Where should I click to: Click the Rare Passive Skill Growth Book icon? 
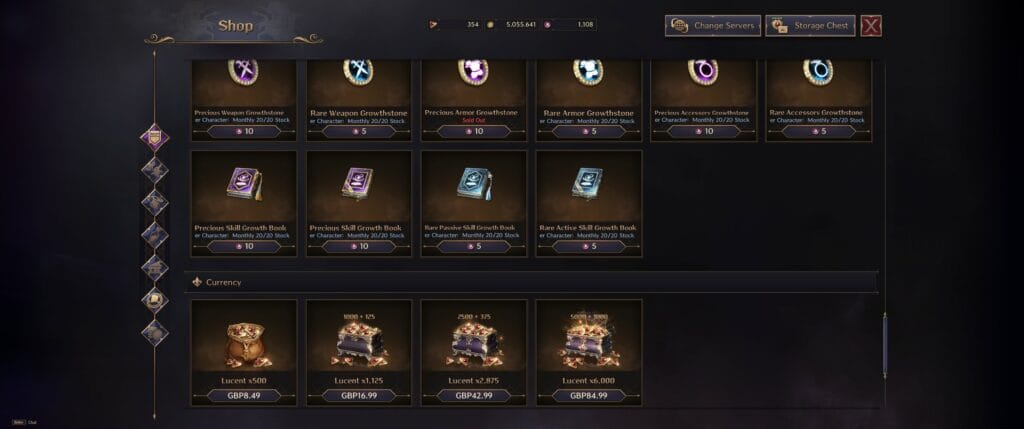click(473, 184)
